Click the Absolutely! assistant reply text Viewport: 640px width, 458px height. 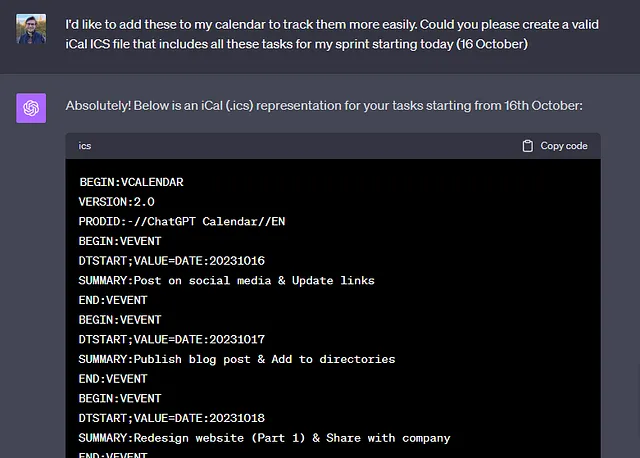(324, 106)
